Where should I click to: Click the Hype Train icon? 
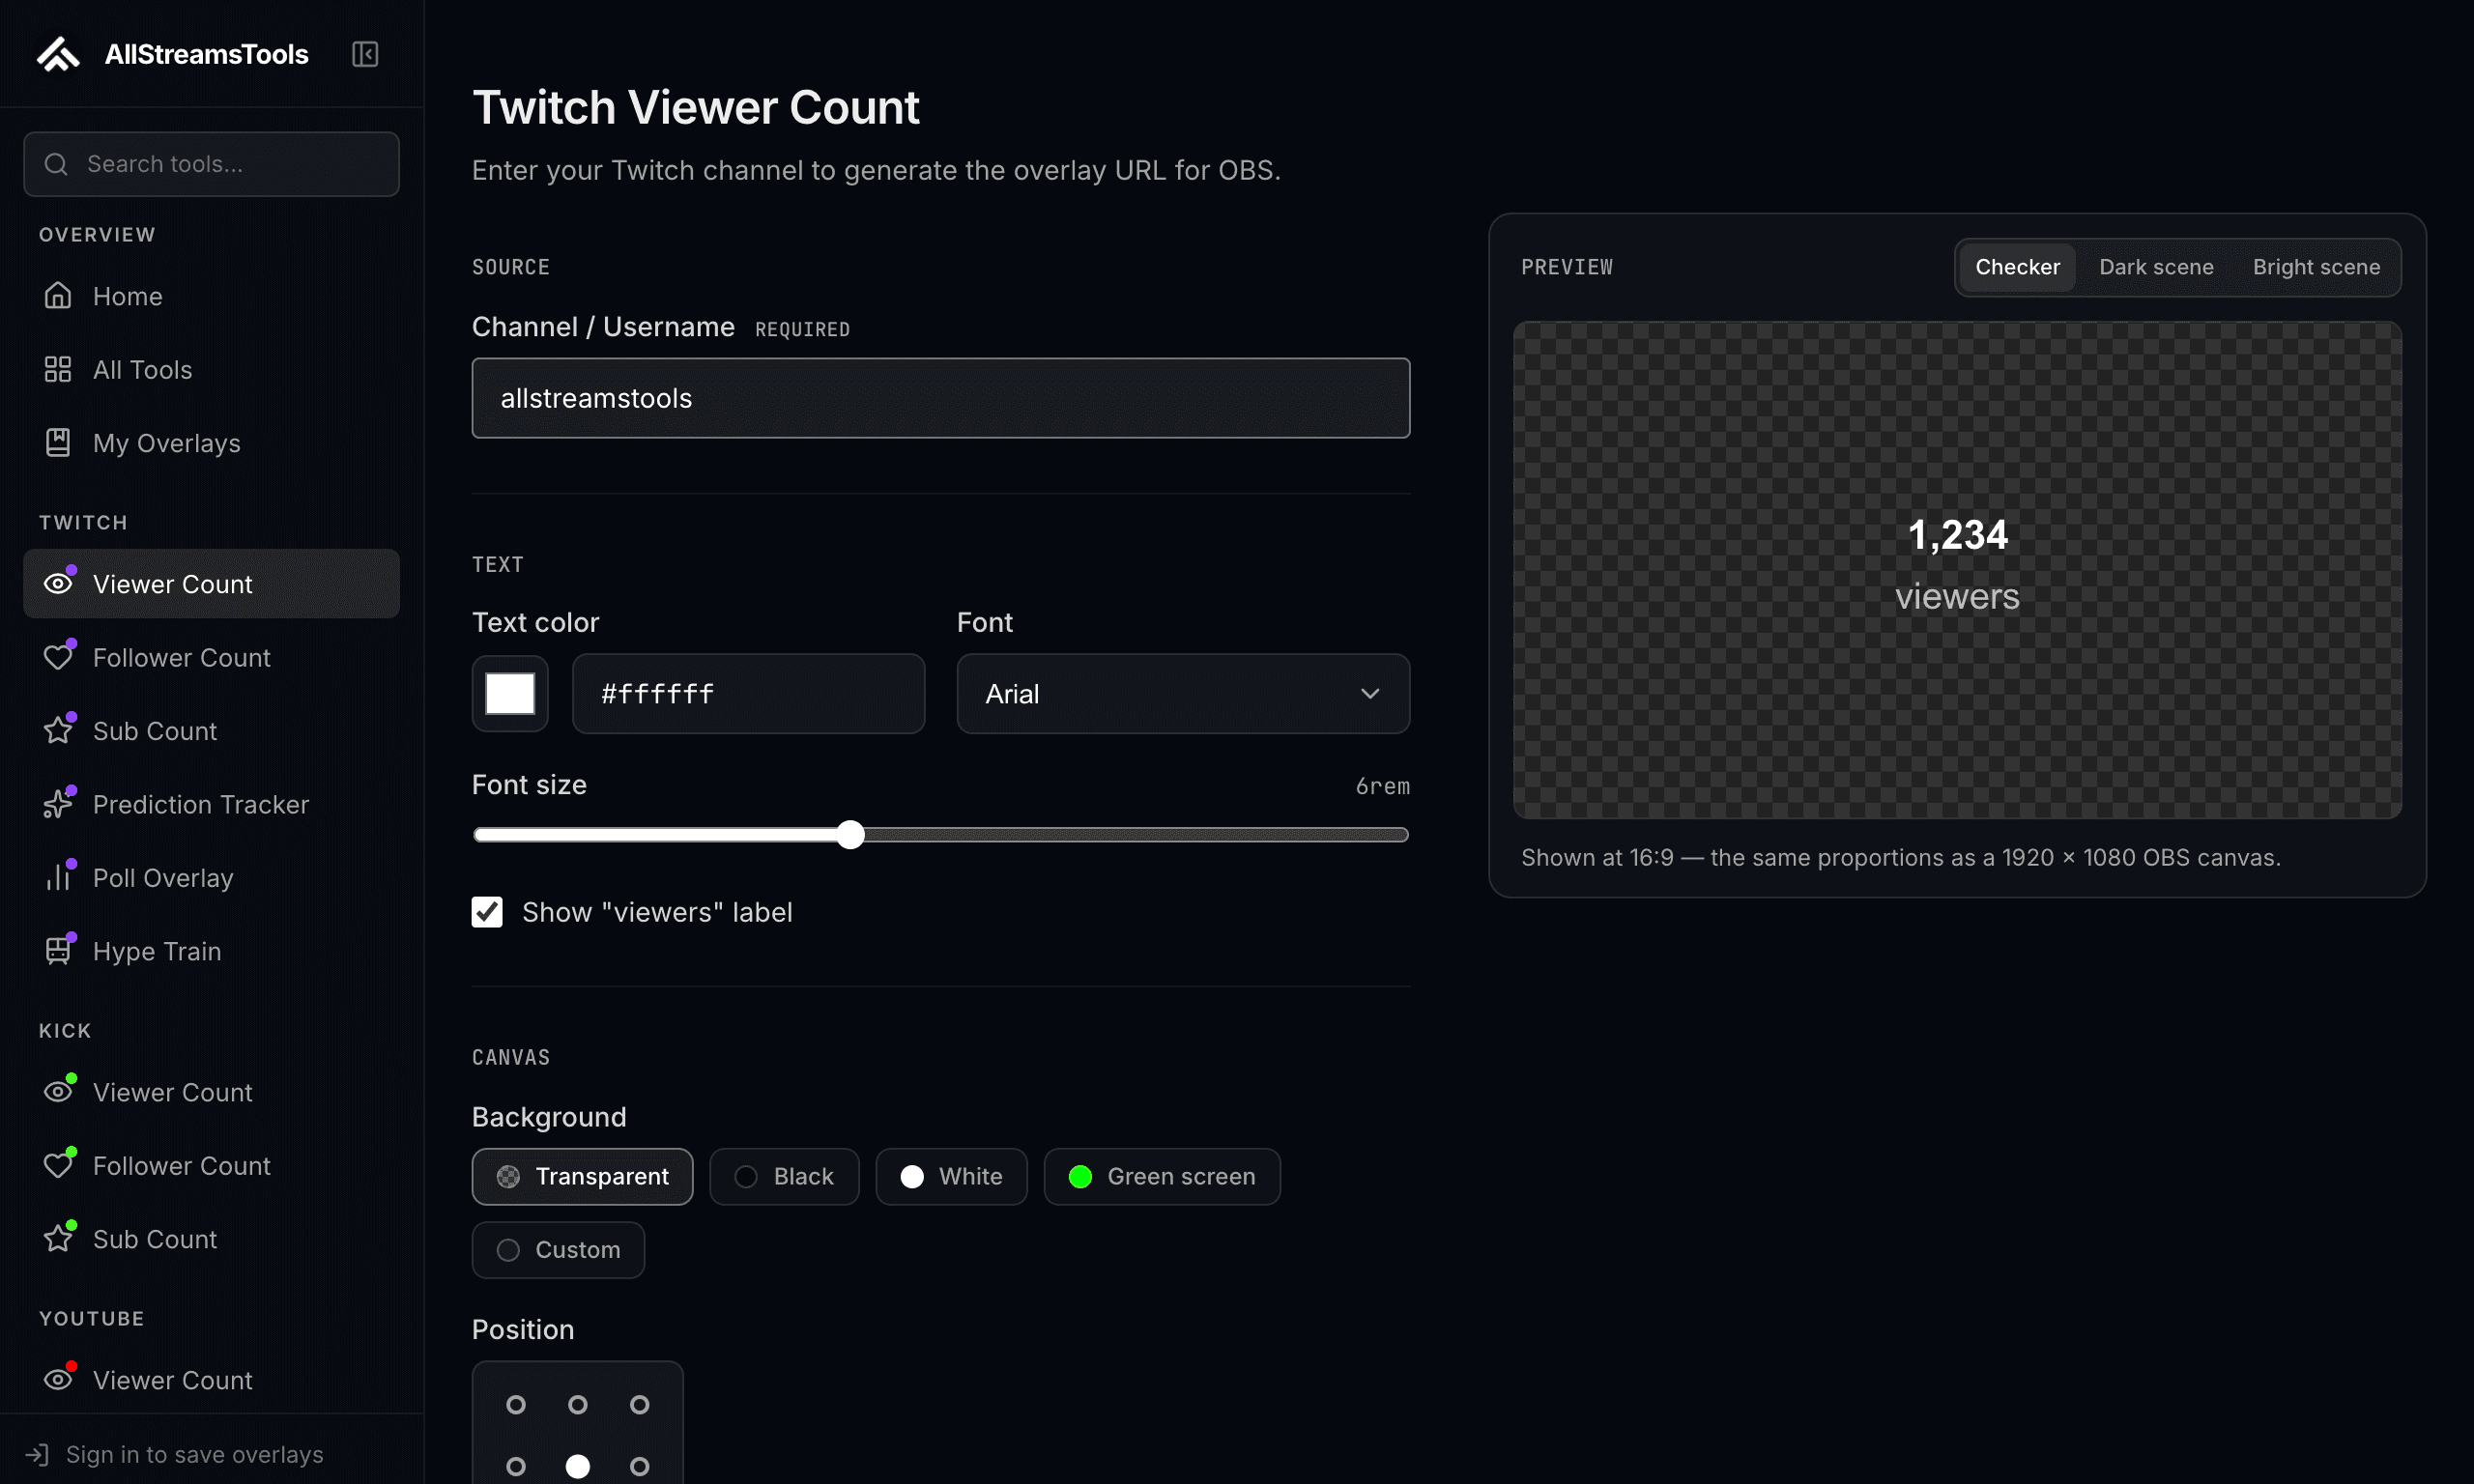click(x=58, y=950)
